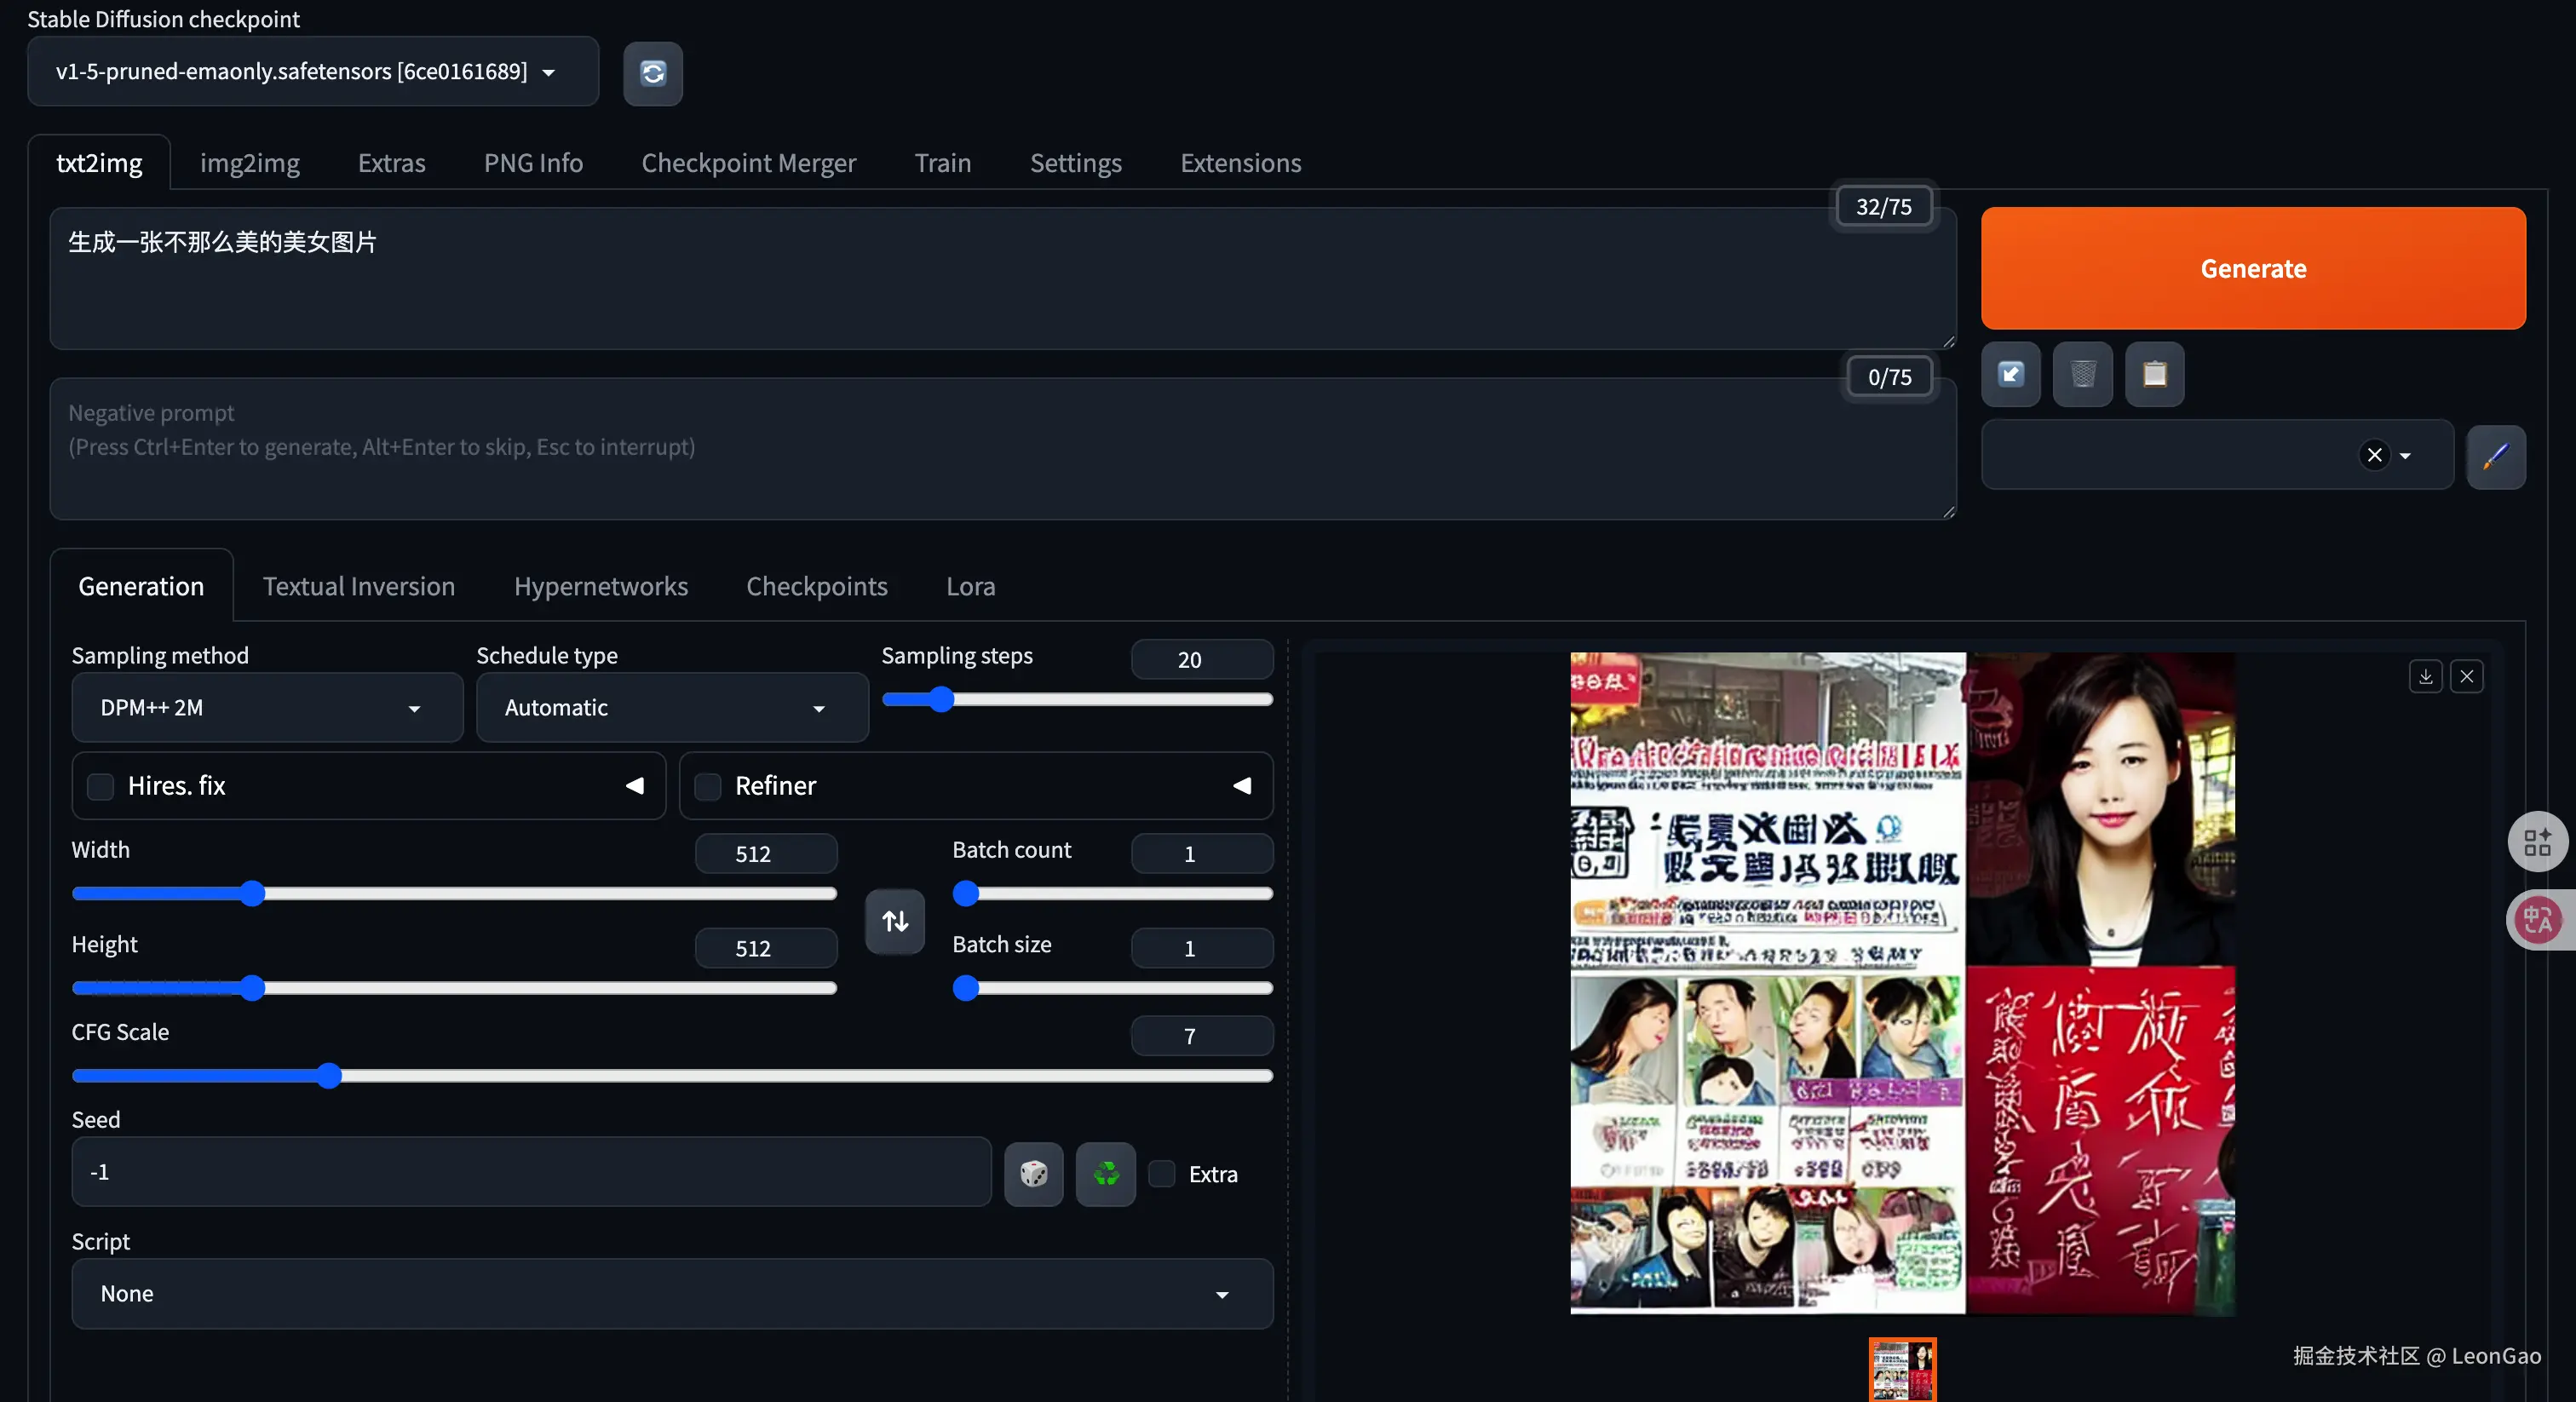Click the trash icon to clear the prompt
The width and height of the screenshot is (2576, 1402).
click(2082, 374)
